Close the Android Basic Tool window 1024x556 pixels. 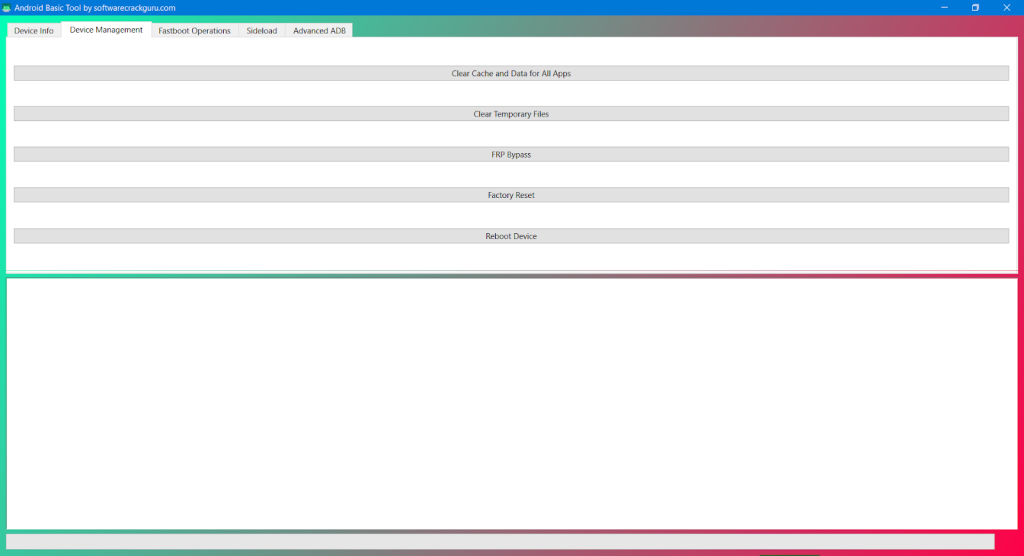coord(1006,8)
